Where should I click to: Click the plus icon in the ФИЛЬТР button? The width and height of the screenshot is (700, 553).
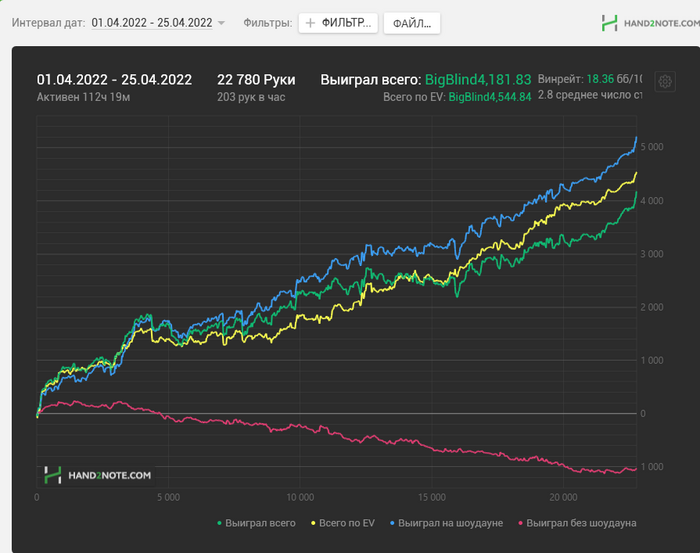[x=310, y=23]
